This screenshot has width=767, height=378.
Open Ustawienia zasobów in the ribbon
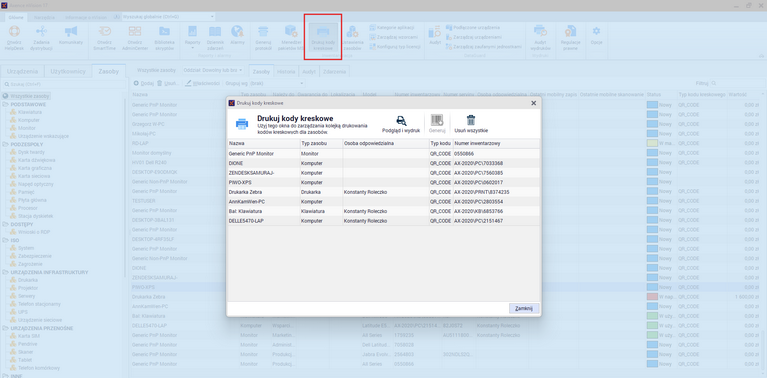pos(352,37)
